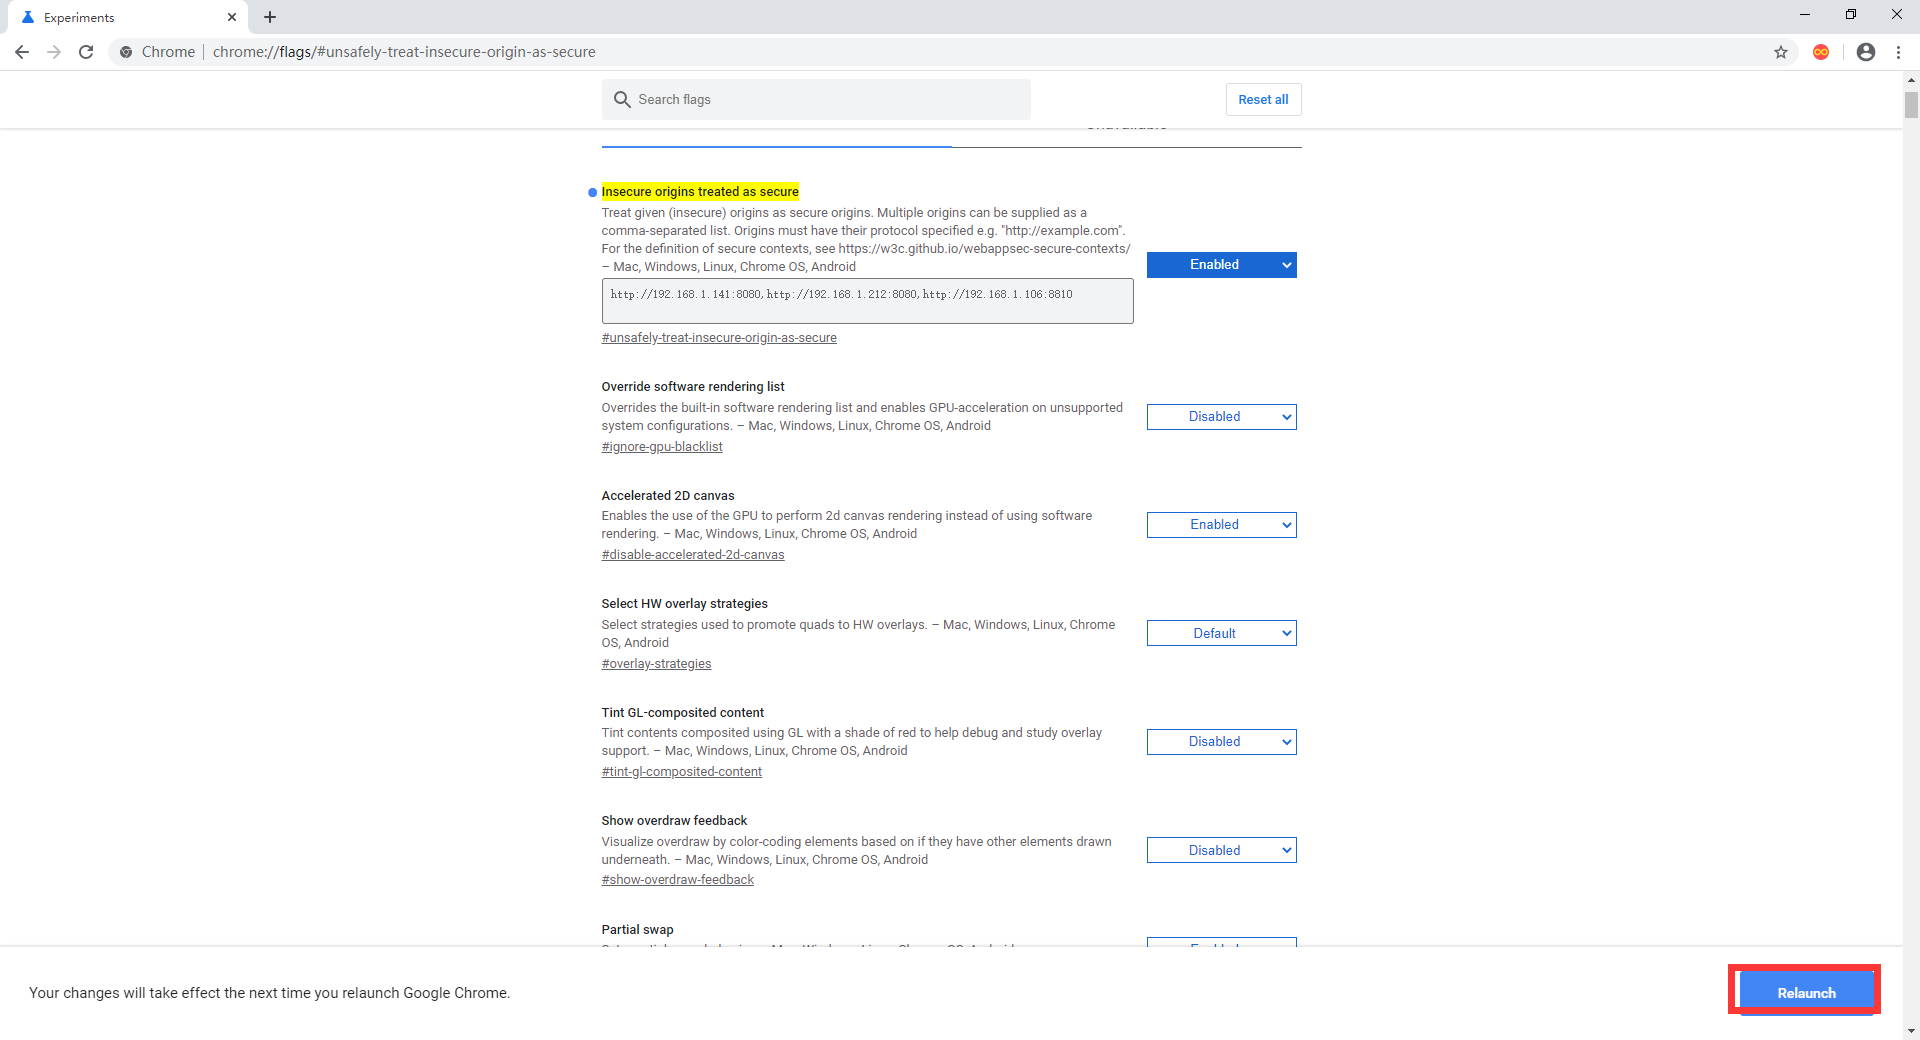Click the Relaunch button

point(1805,992)
